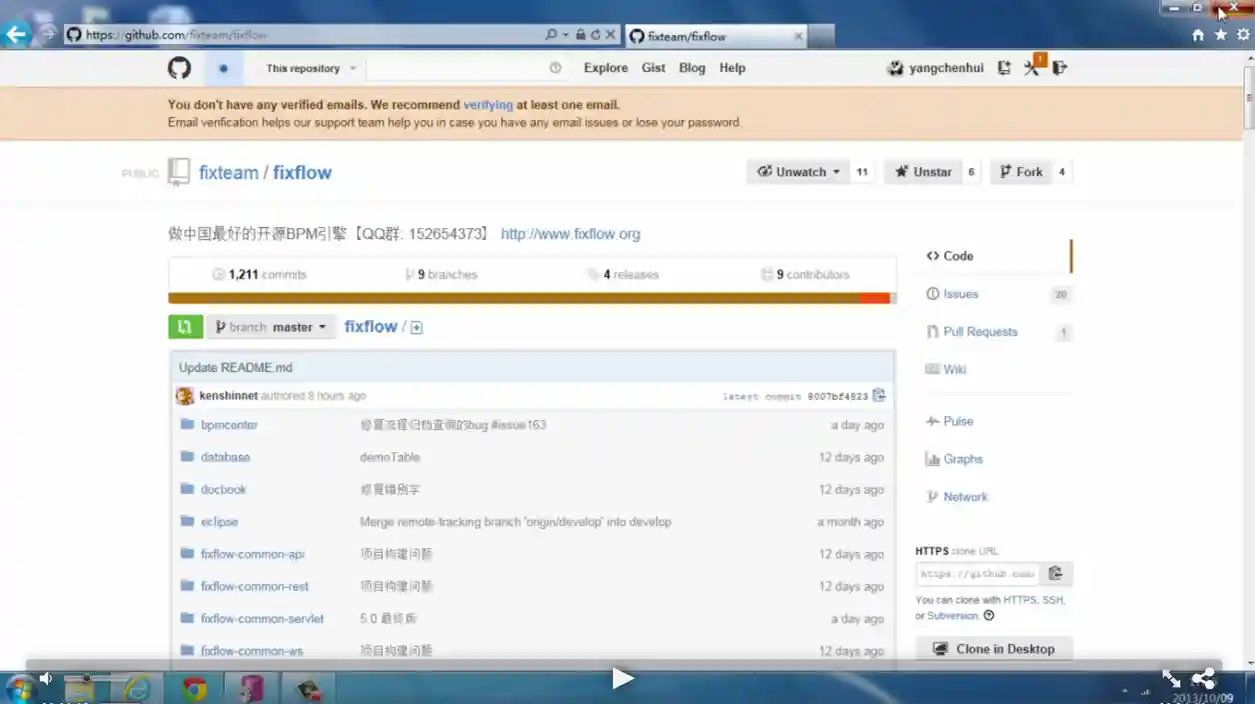Image resolution: width=1255 pixels, height=704 pixels.
Task: Open the notifications indicator dot
Action: [223, 69]
